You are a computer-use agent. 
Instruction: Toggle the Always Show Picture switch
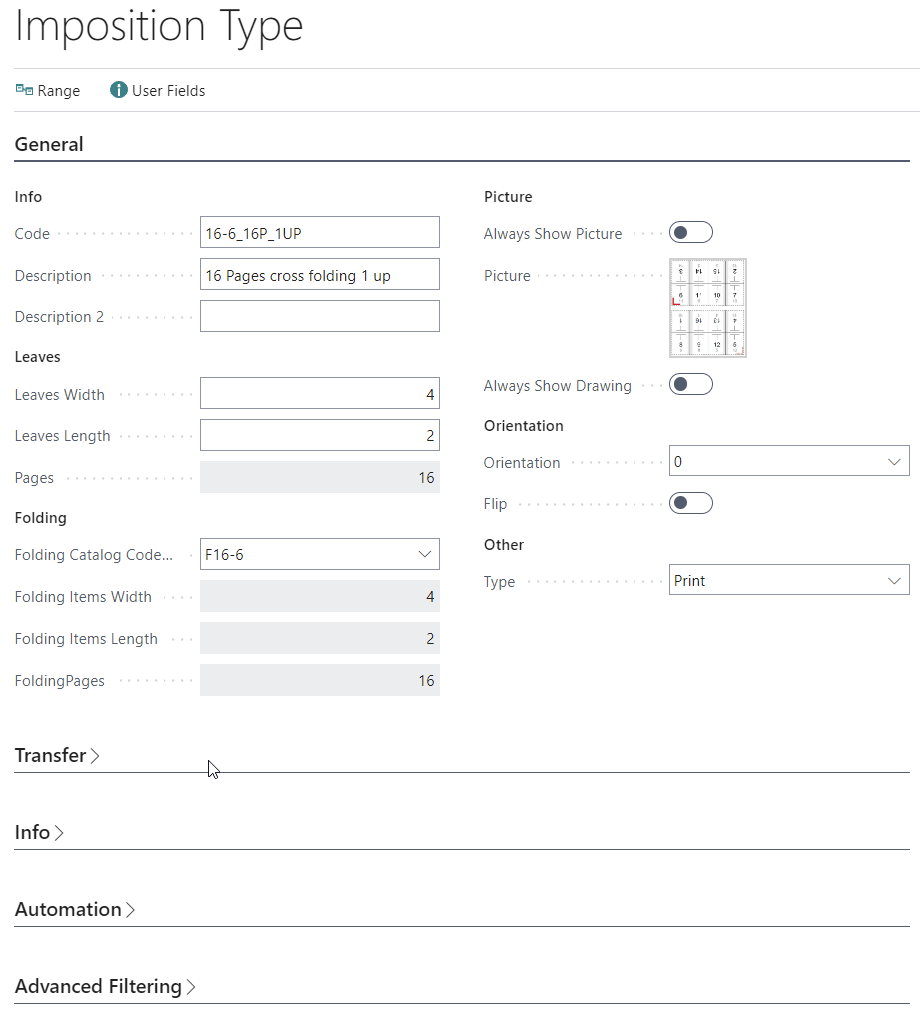pyautogui.click(x=690, y=233)
